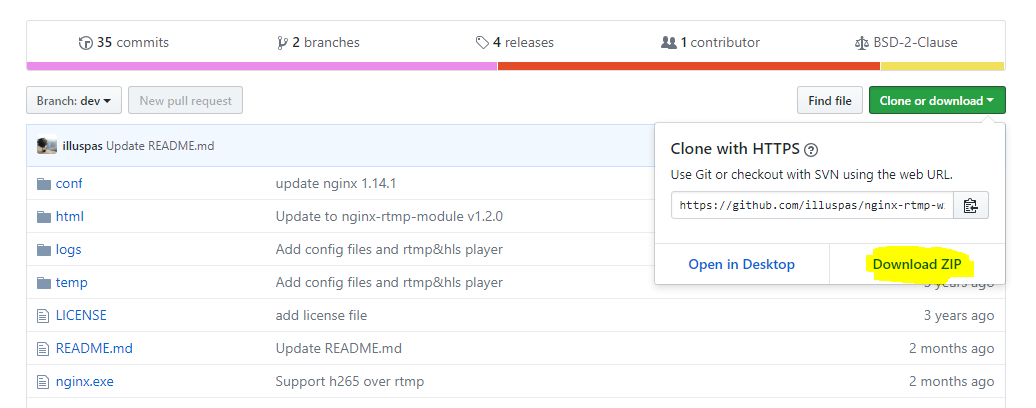Open commit 'update nginx 1.14.1'
The height and width of the screenshot is (408, 1036).
click(x=336, y=184)
